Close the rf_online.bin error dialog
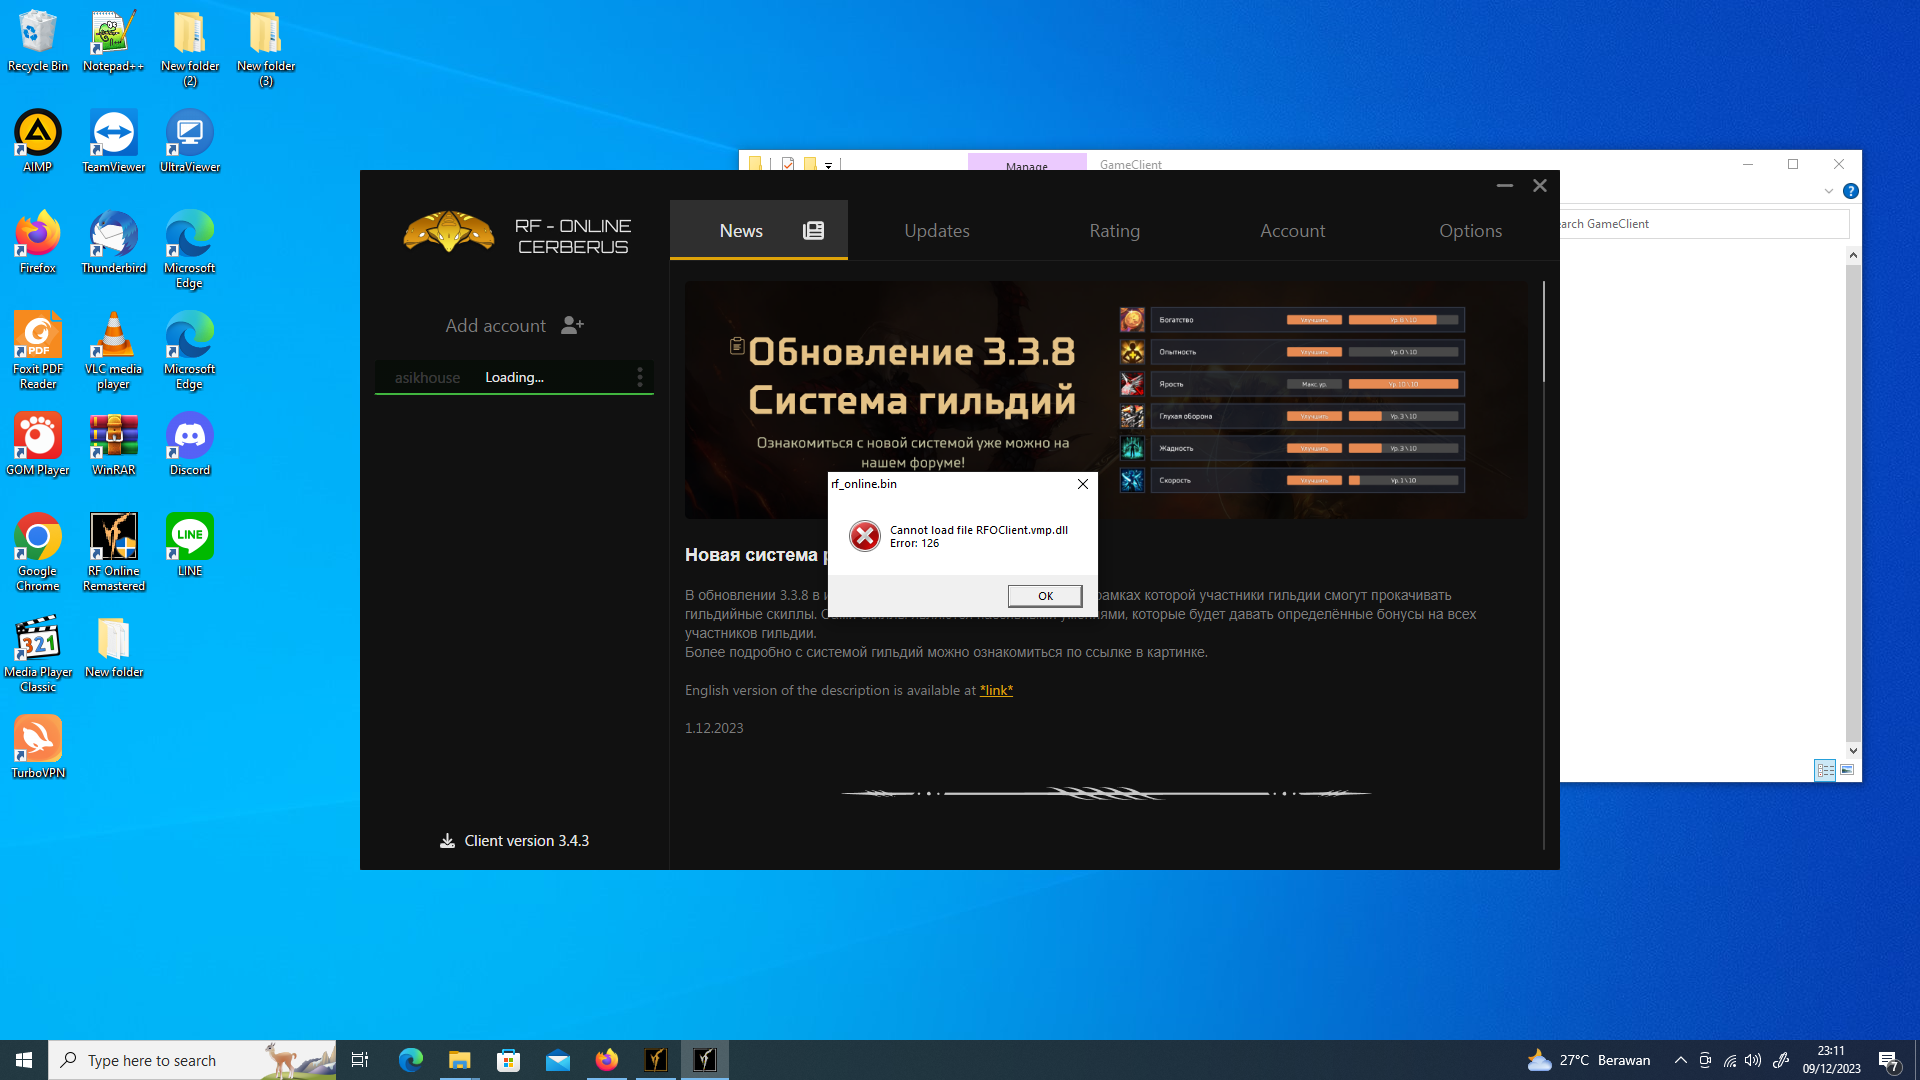Screen dimensions: 1920x1080 pos(1083,484)
